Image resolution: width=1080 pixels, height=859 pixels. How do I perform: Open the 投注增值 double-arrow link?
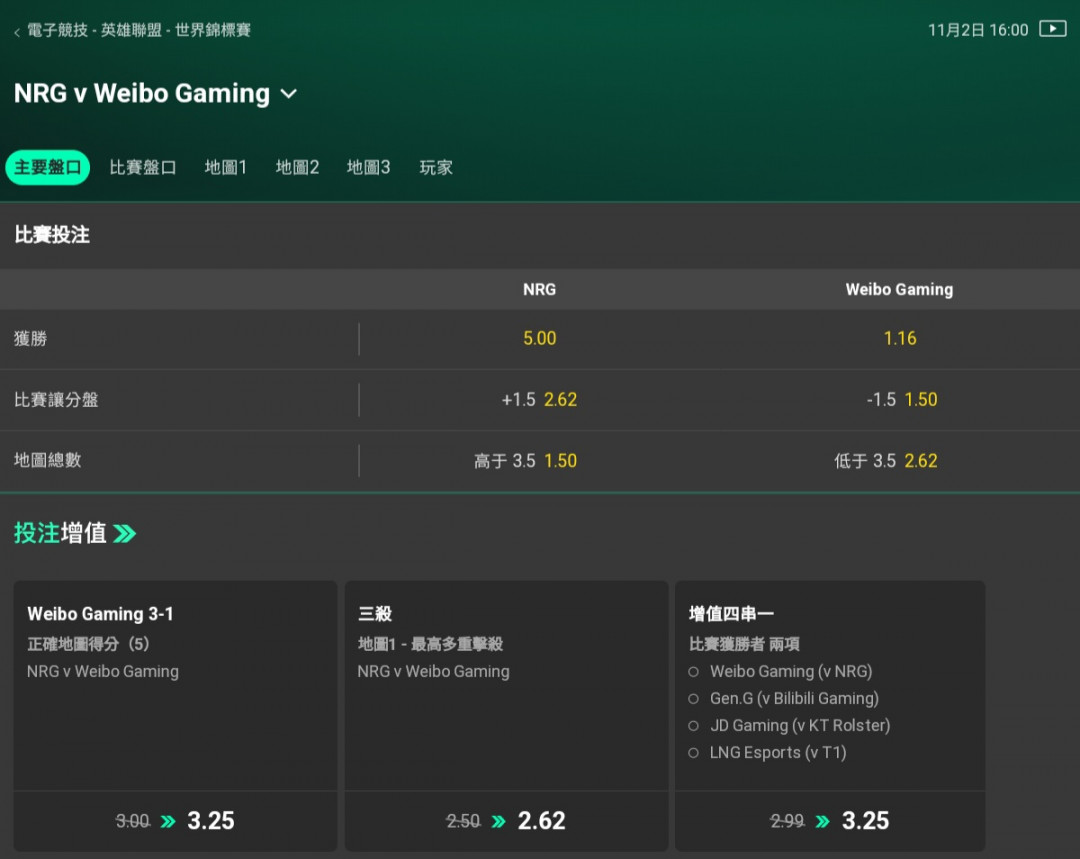(x=125, y=533)
